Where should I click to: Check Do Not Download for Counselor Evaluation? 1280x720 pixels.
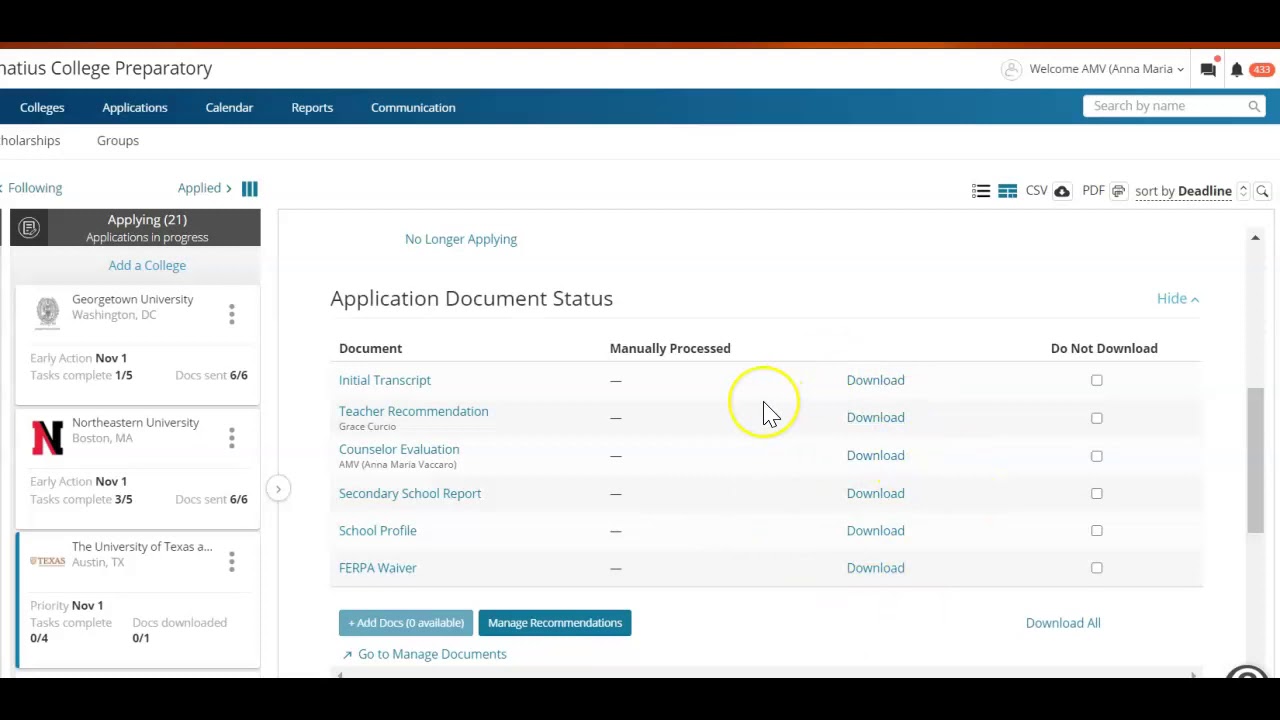1097,456
